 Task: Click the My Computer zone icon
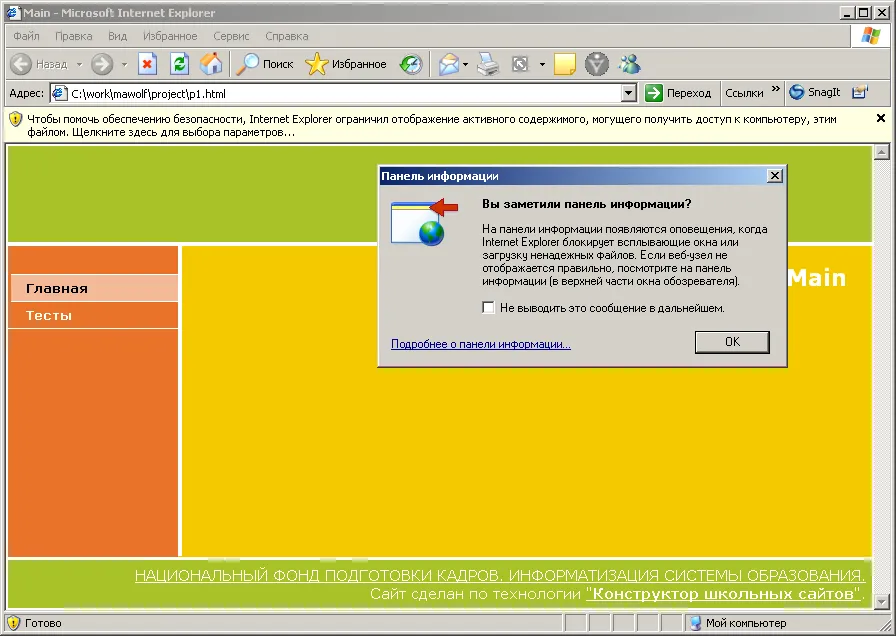[x=695, y=623]
